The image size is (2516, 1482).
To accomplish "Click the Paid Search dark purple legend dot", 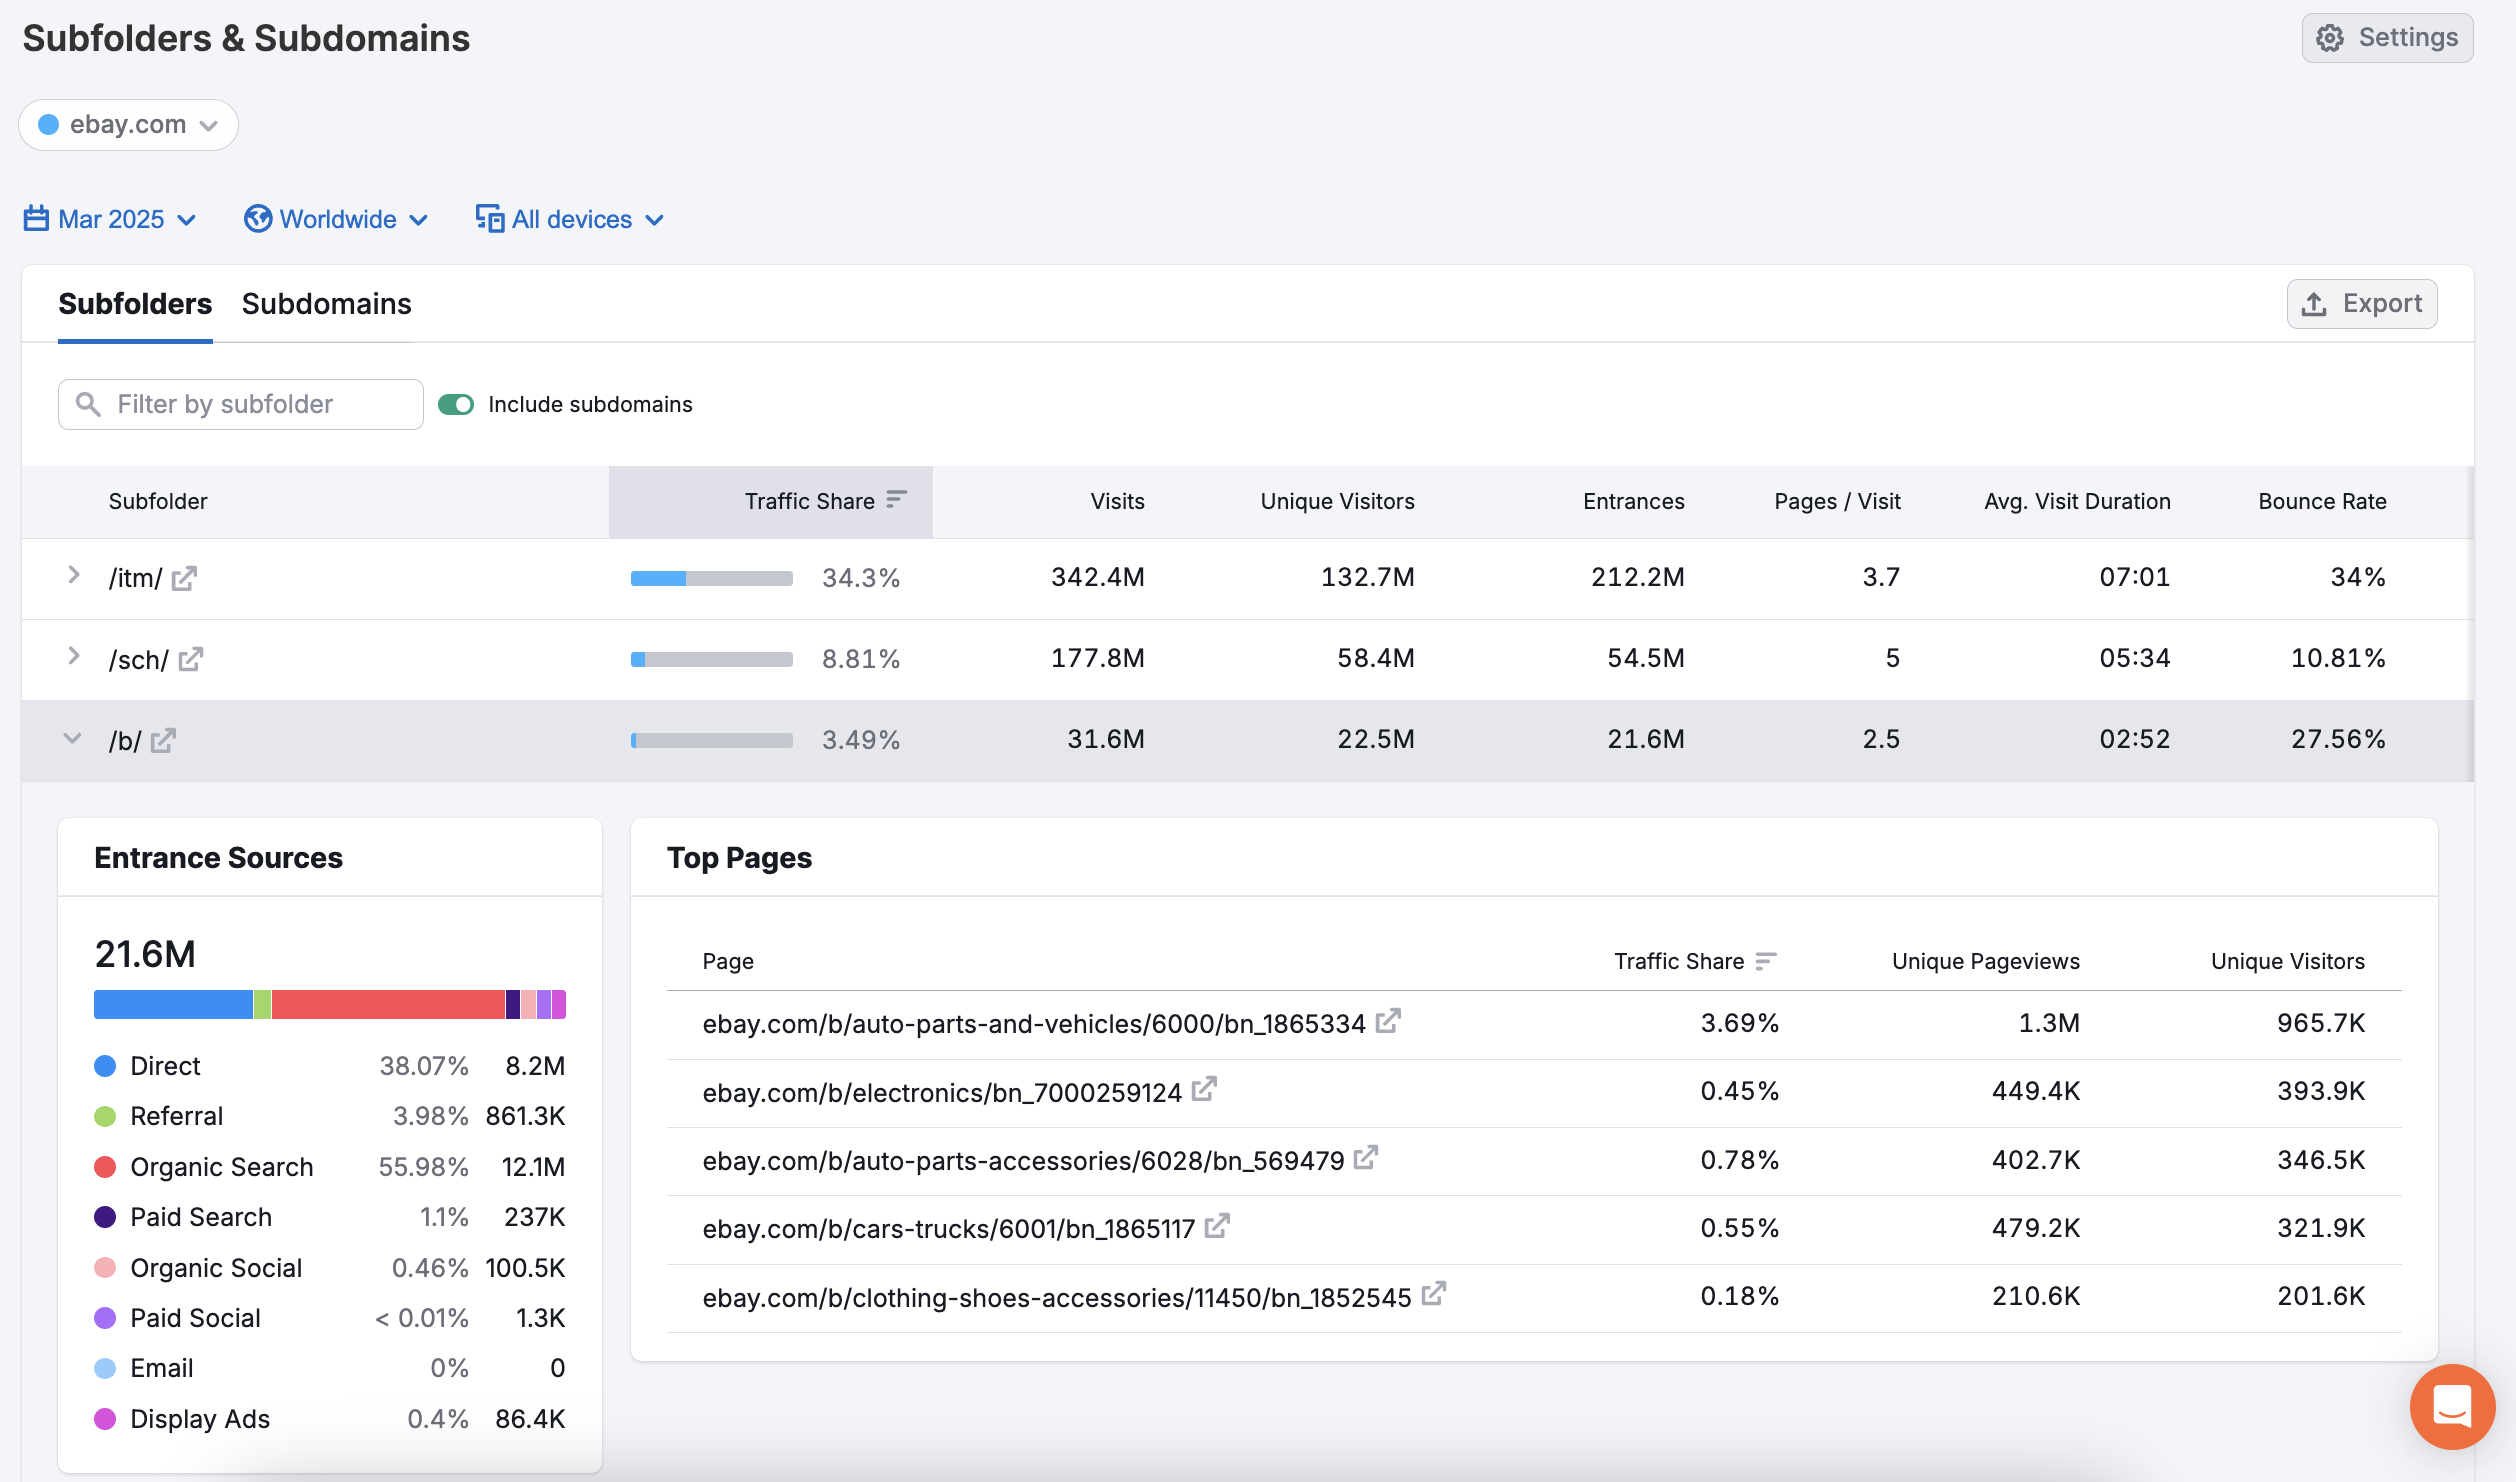I will point(105,1217).
